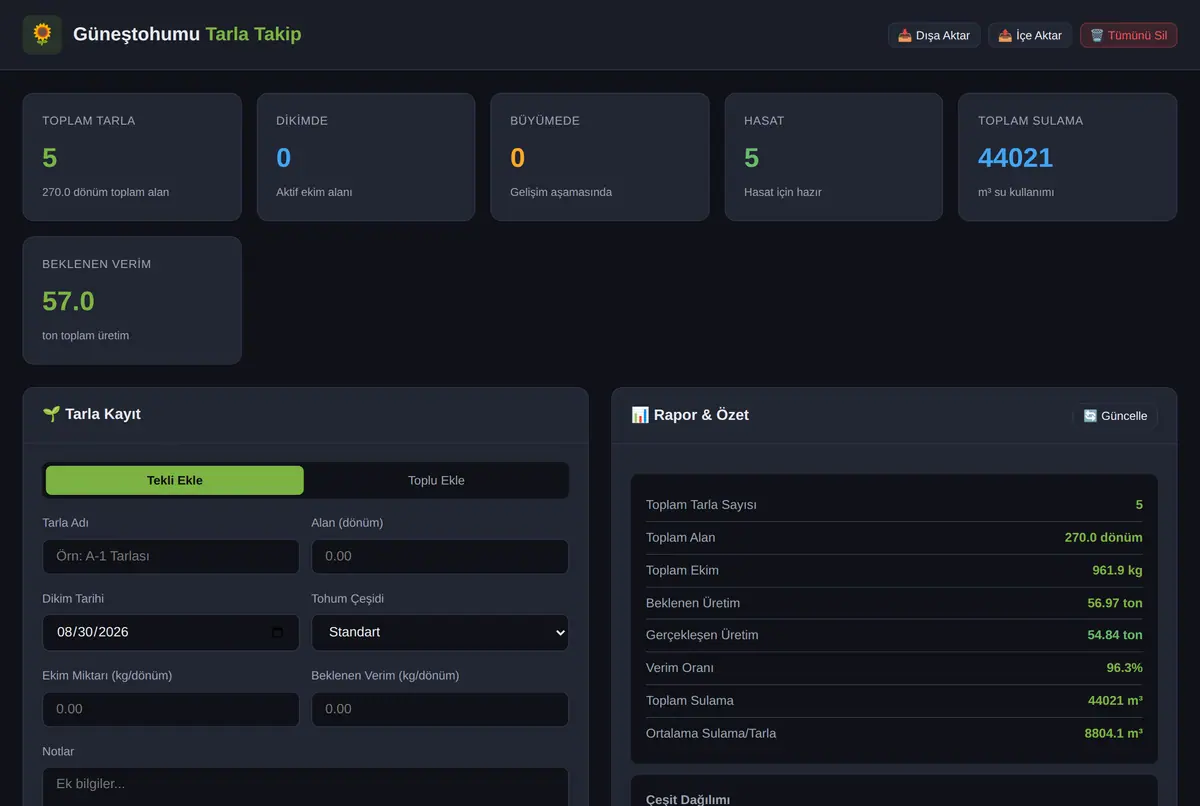Click the Dışa Aktar export button
Screen dimensions: 1200x806
934,35
